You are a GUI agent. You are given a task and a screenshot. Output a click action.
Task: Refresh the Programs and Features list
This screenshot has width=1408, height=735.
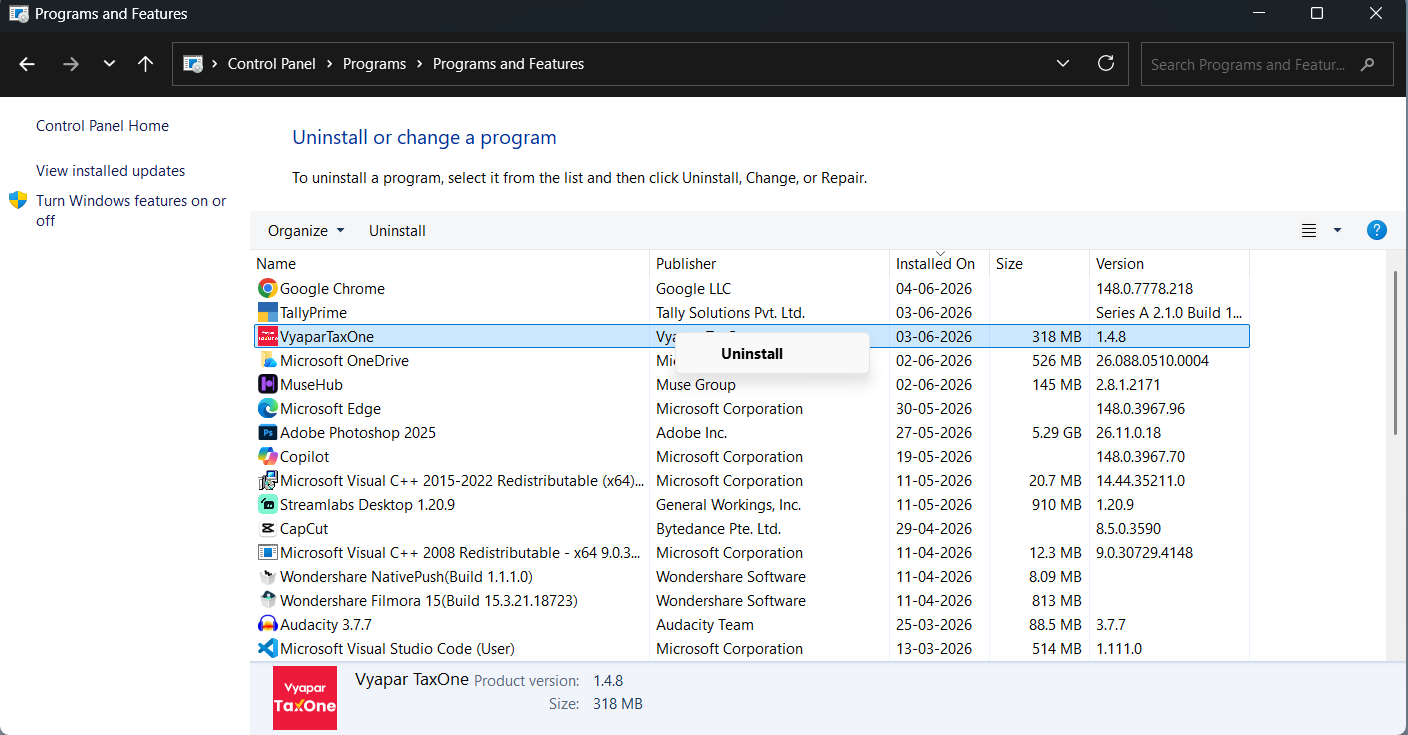click(1106, 63)
